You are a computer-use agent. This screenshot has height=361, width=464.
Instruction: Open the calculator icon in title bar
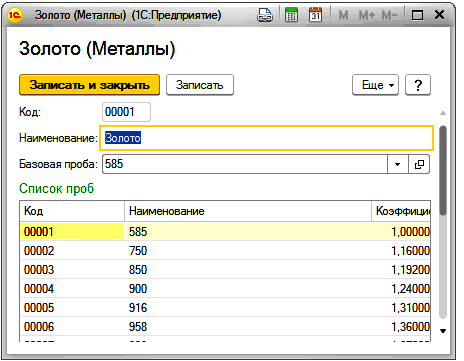[291, 15]
